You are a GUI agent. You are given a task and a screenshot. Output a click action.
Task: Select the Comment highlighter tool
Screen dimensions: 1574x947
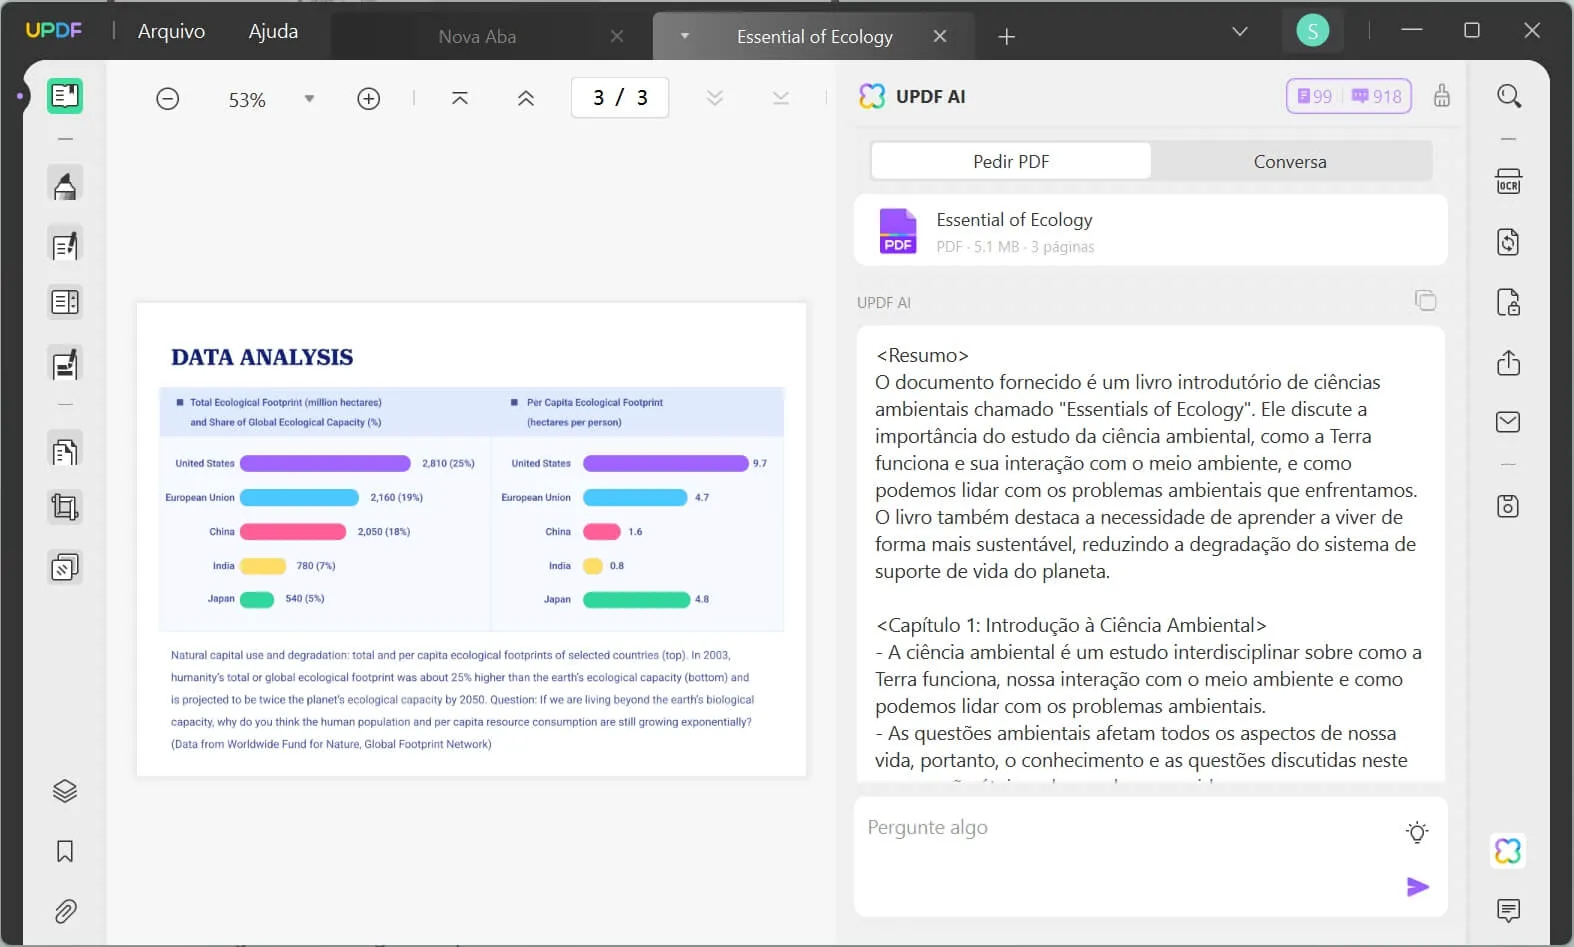65,185
